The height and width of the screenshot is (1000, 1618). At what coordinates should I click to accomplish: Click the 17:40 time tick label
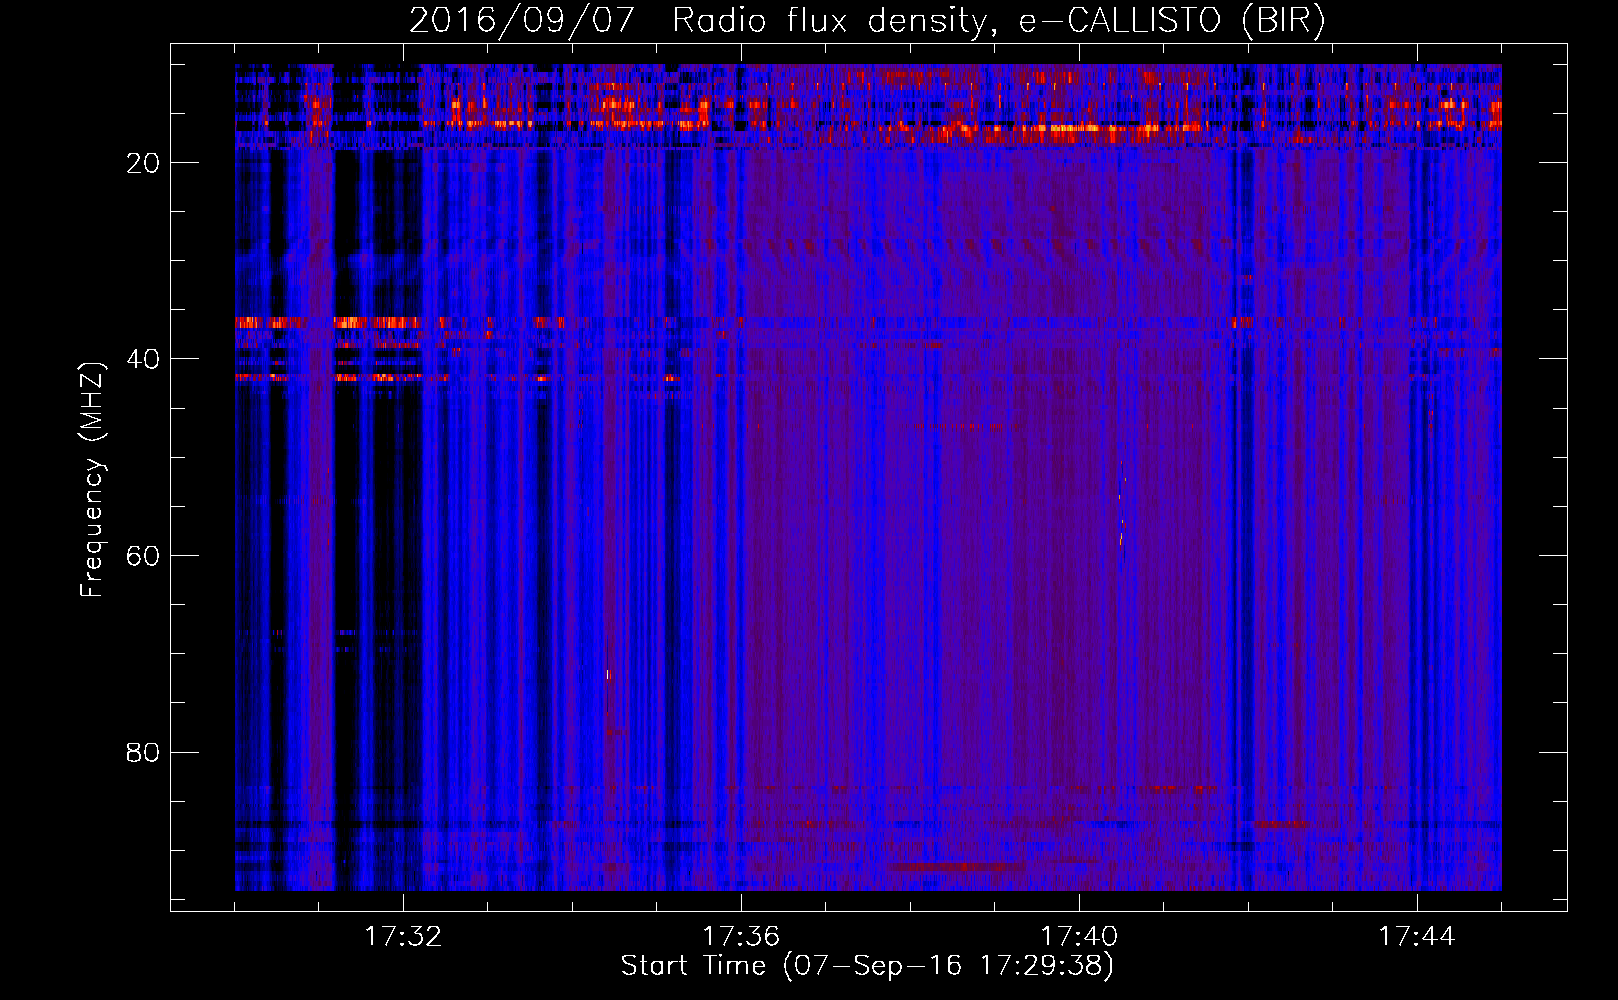pos(1079,937)
